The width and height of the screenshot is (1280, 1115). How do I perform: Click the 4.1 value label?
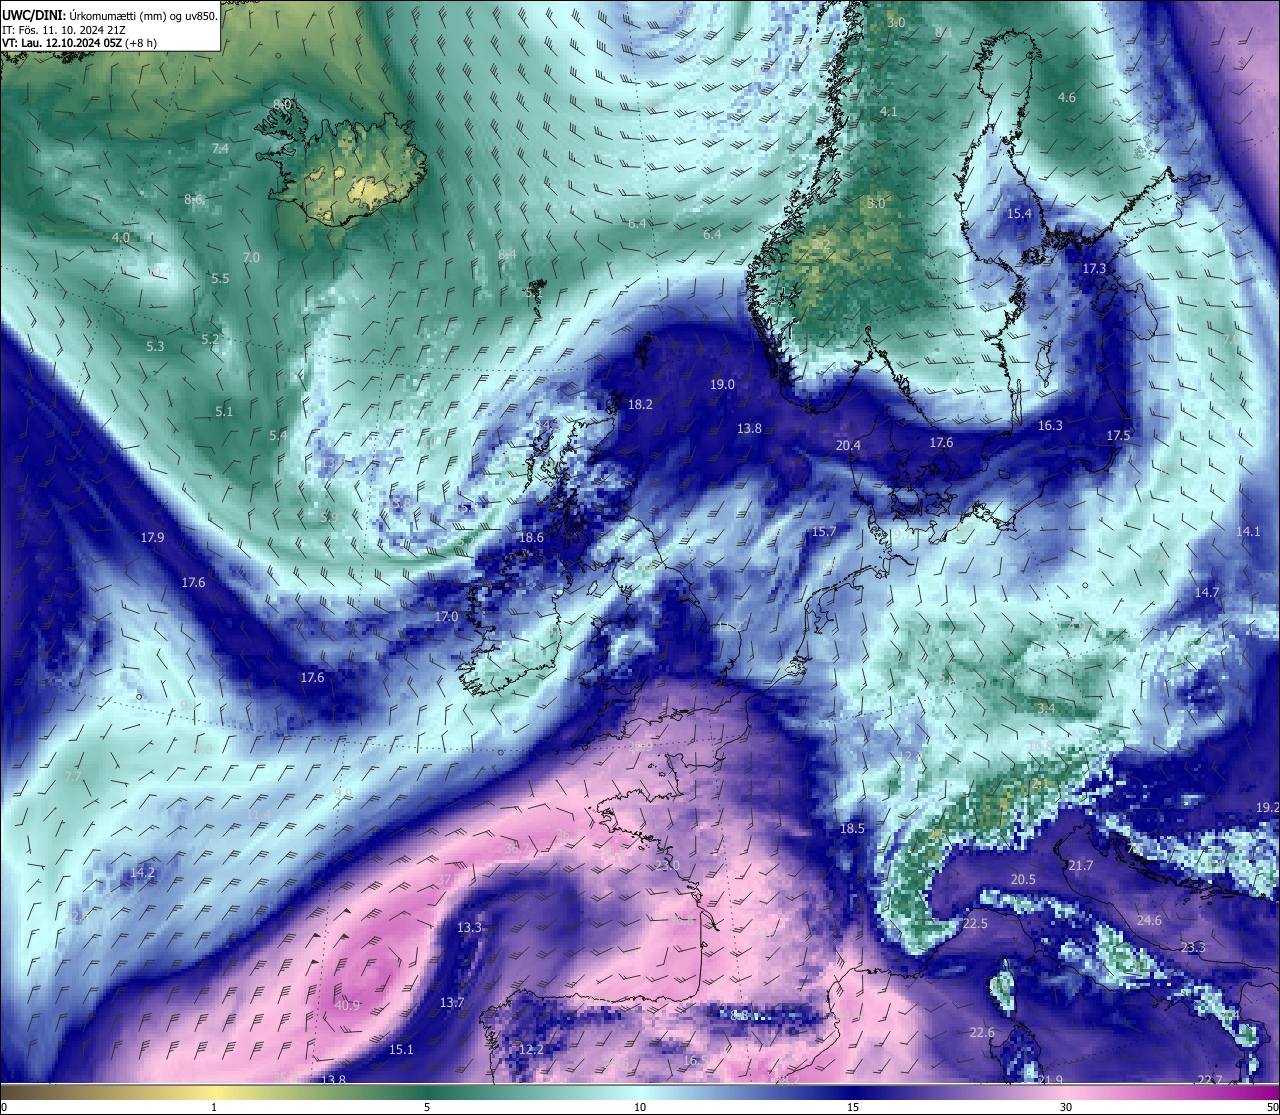tap(888, 112)
